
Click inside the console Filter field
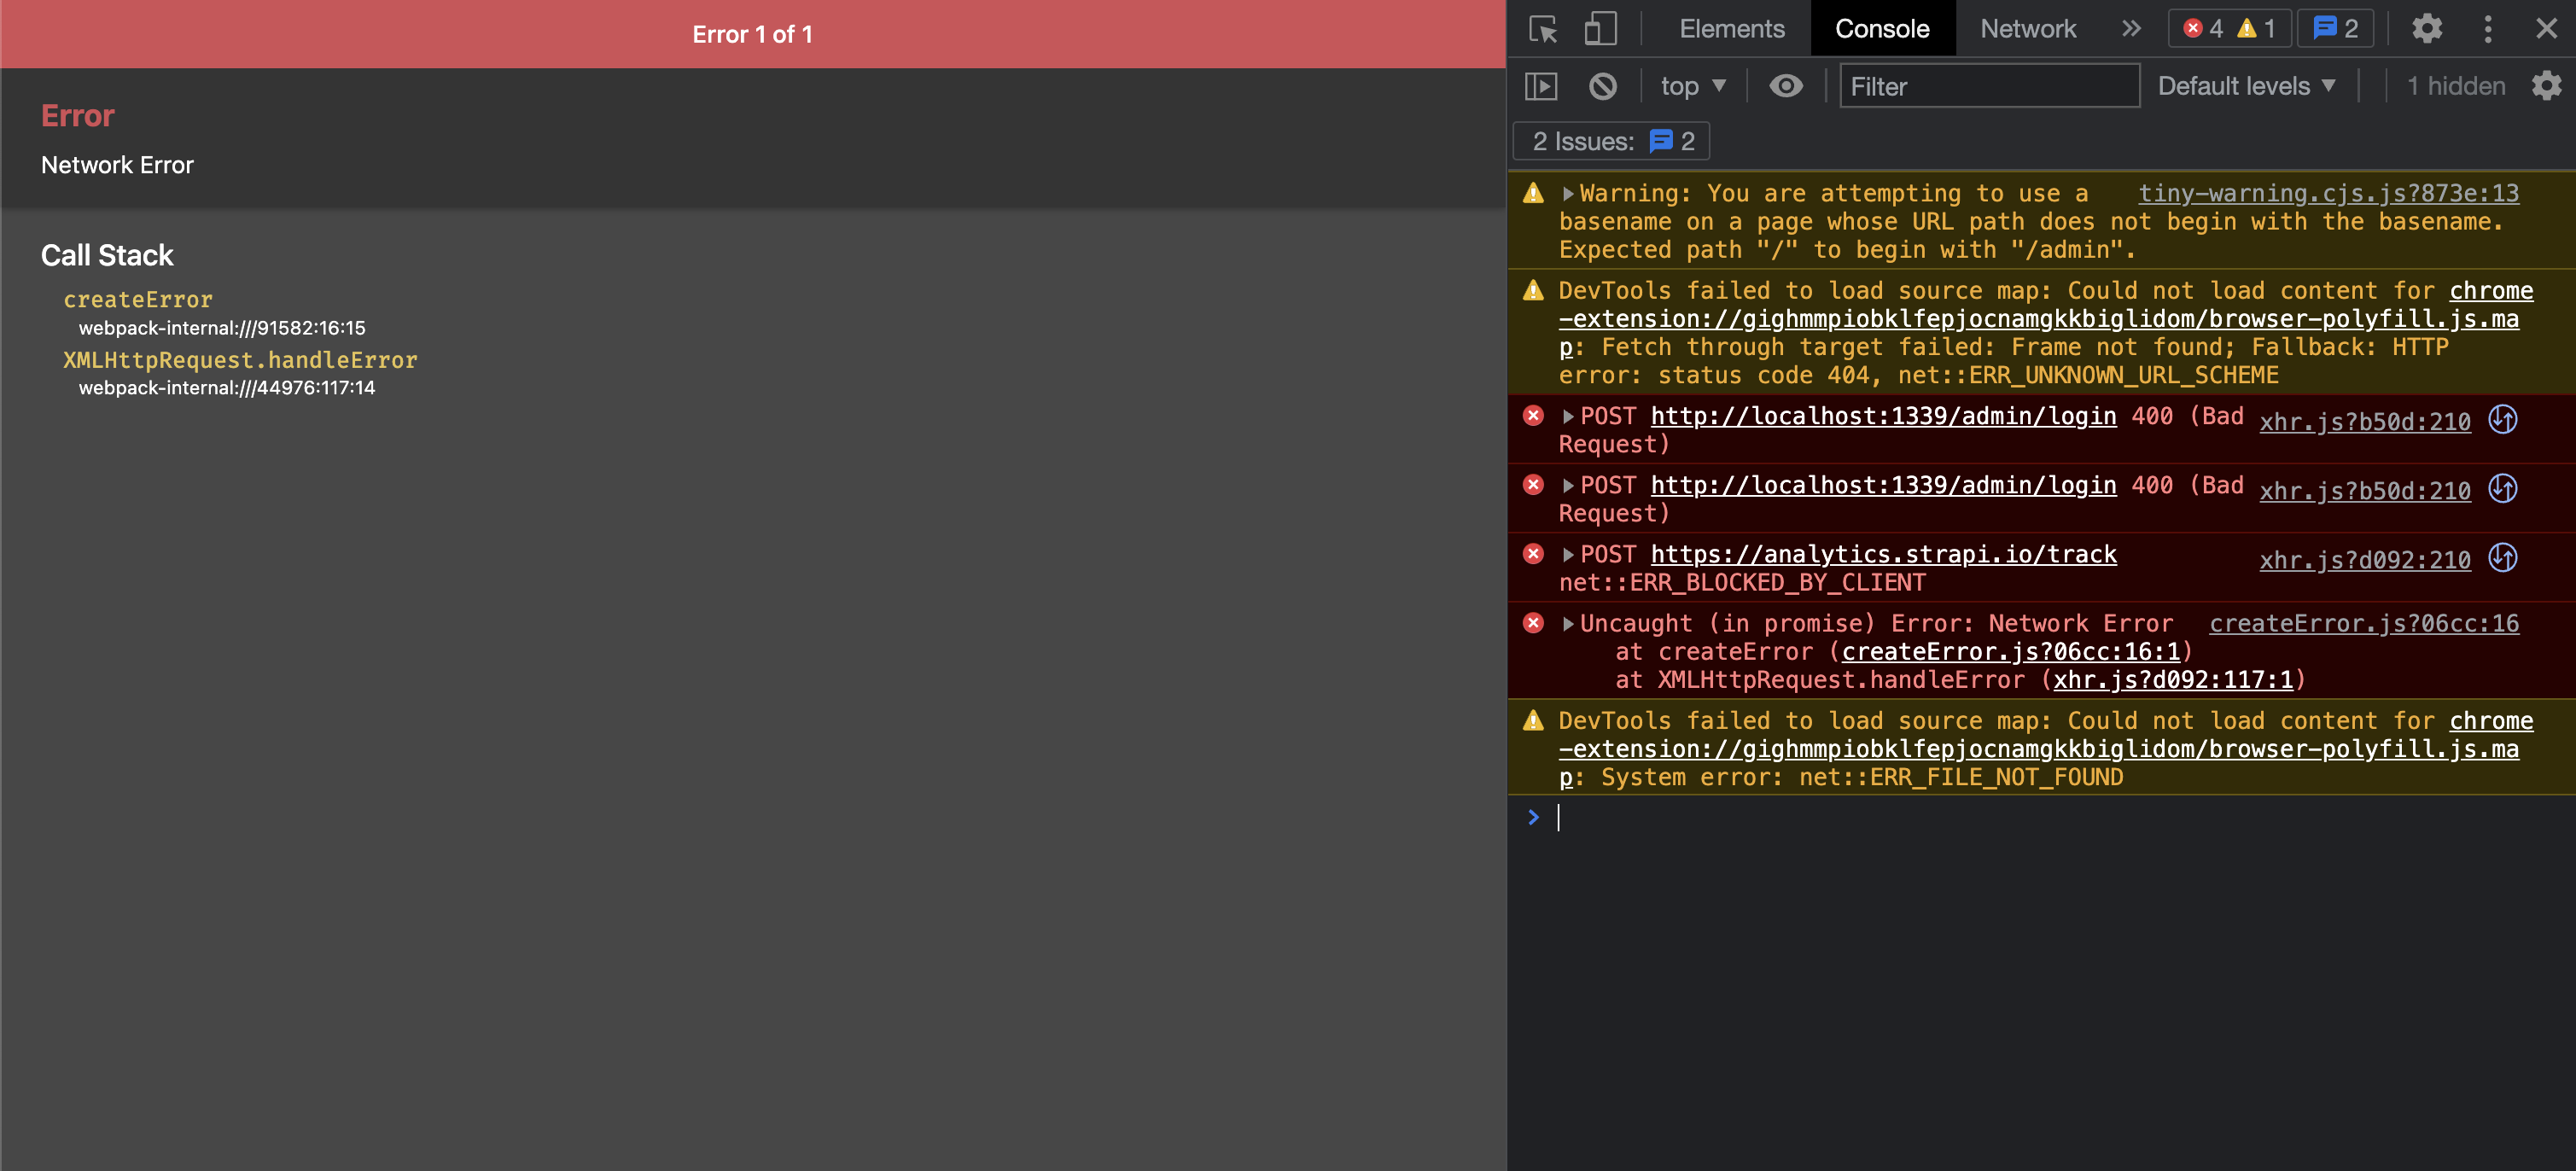tap(1990, 86)
